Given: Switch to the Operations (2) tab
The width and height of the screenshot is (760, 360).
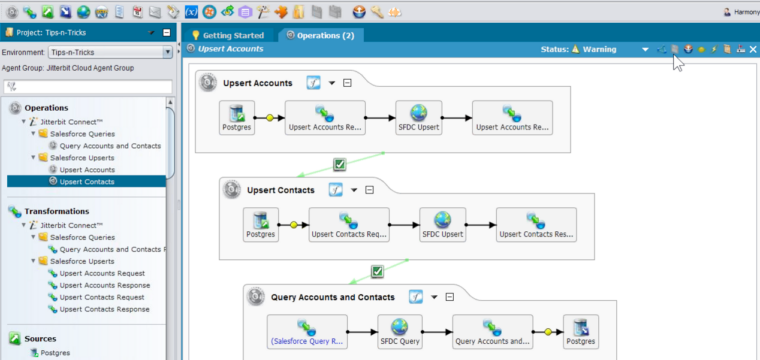Looking at the screenshot, I should click(320, 35).
